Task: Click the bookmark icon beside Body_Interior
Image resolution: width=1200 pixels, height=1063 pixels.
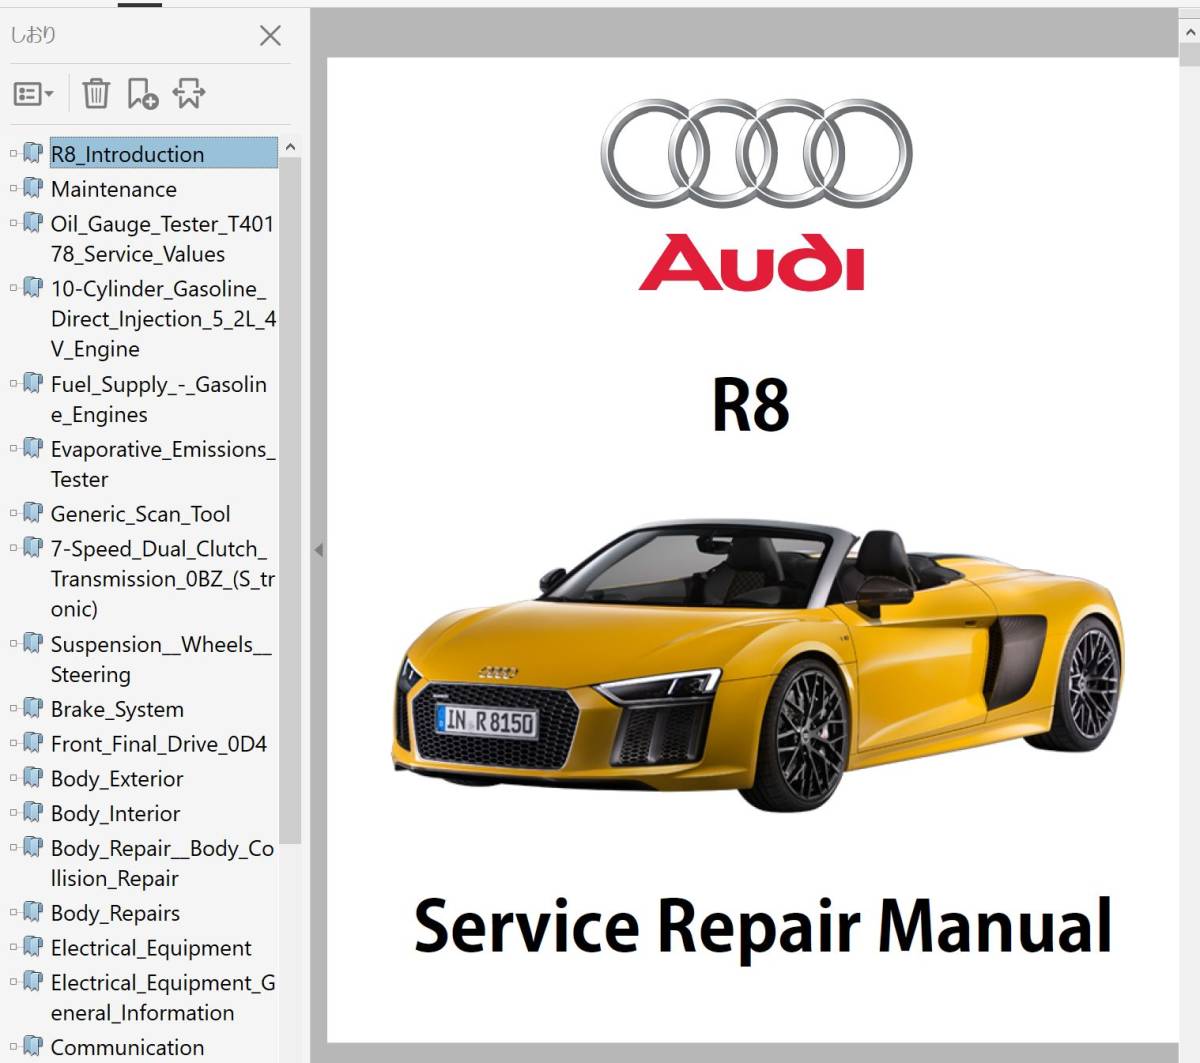Action: coord(33,813)
